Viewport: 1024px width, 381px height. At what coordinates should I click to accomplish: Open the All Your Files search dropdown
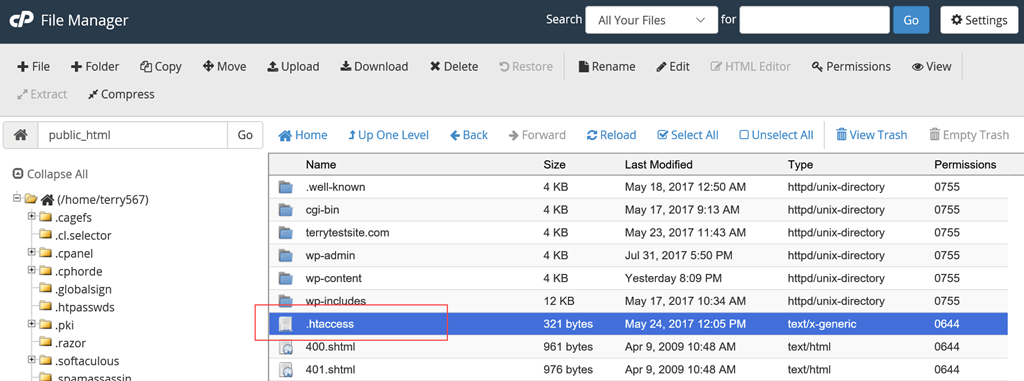tap(652, 20)
